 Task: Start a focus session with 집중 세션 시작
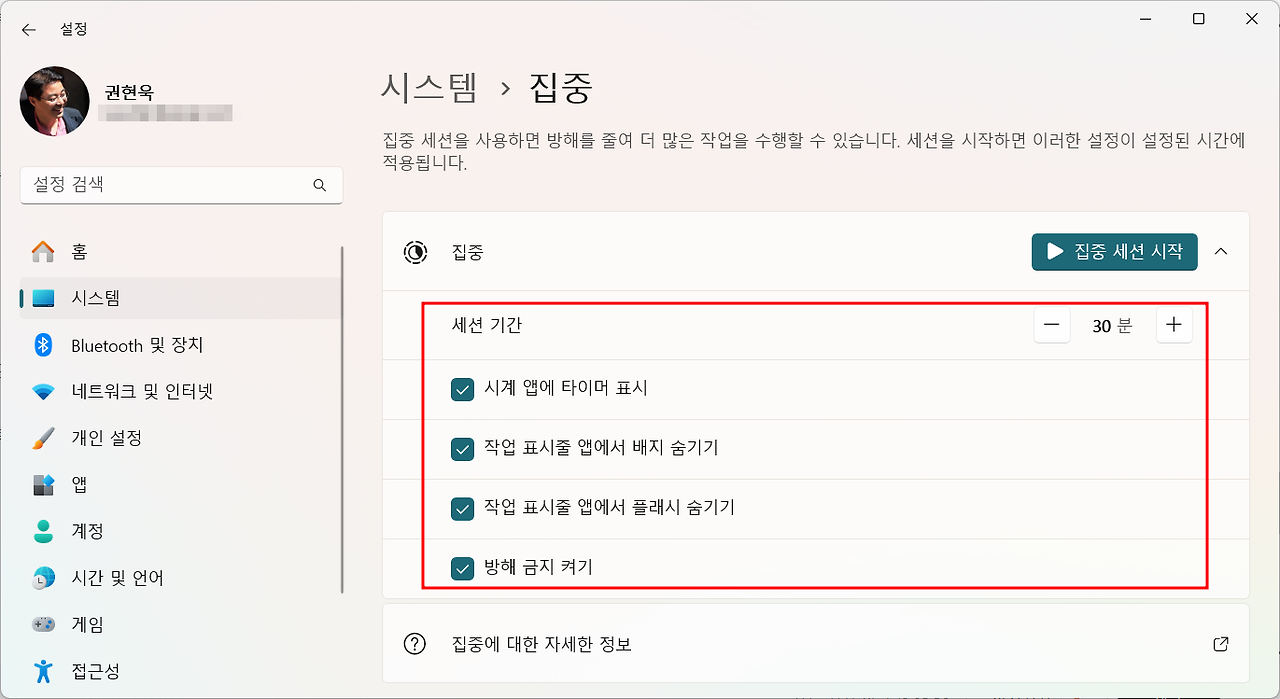(1114, 252)
